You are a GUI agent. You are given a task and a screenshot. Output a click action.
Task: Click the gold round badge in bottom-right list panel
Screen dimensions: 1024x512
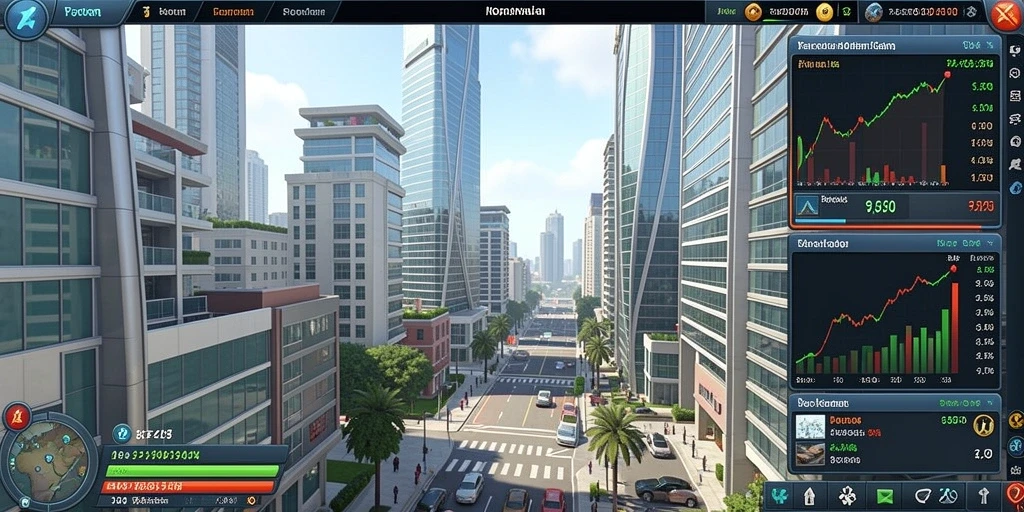(x=984, y=425)
